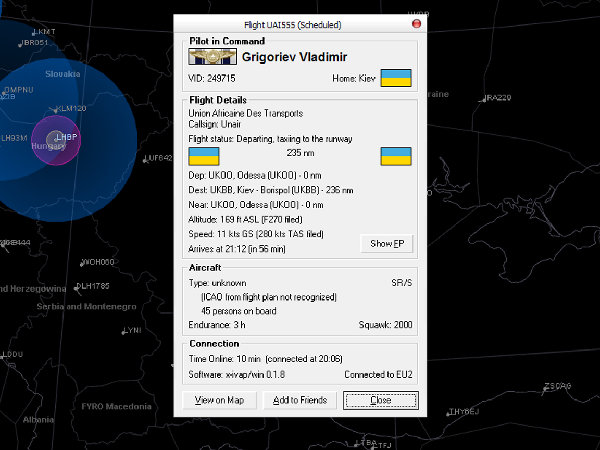Click the VID: 249715 text

tap(212, 78)
